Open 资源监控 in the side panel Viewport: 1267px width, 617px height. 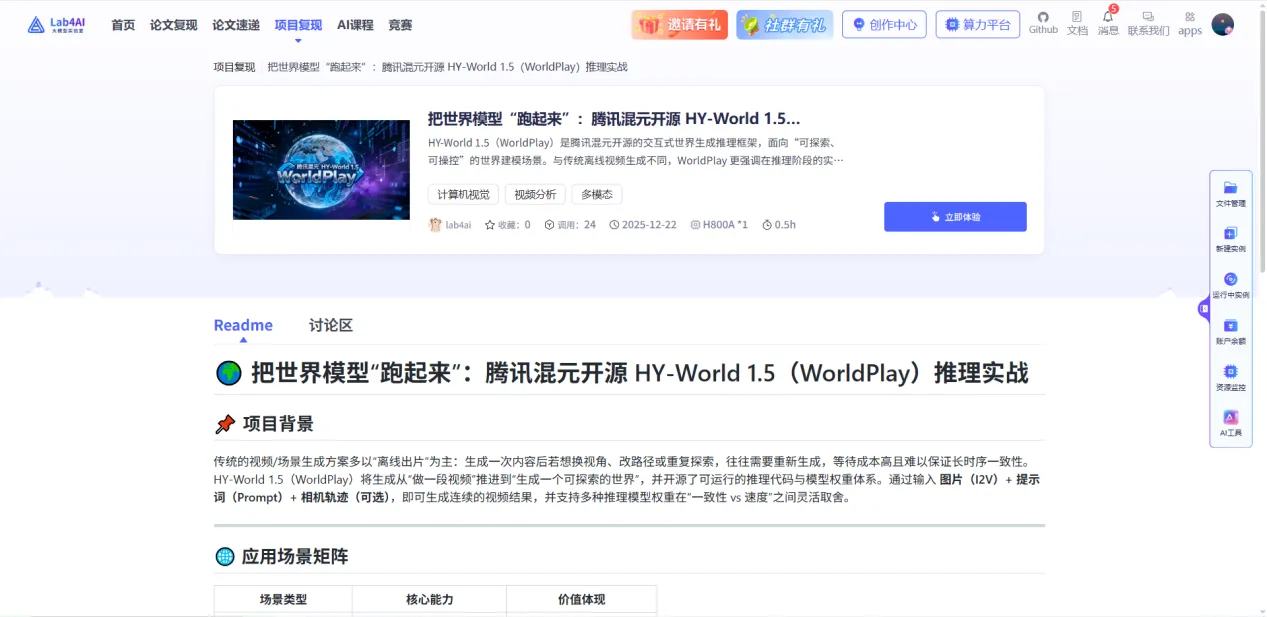click(x=1231, y=377)
